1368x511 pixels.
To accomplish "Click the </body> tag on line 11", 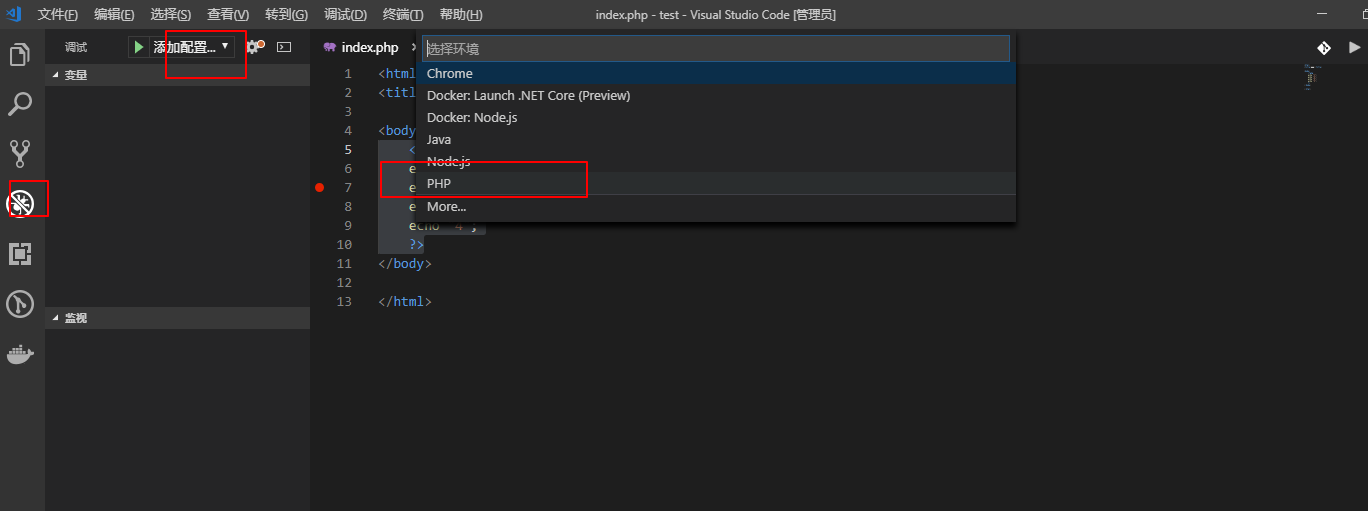I will click(405, 263).
